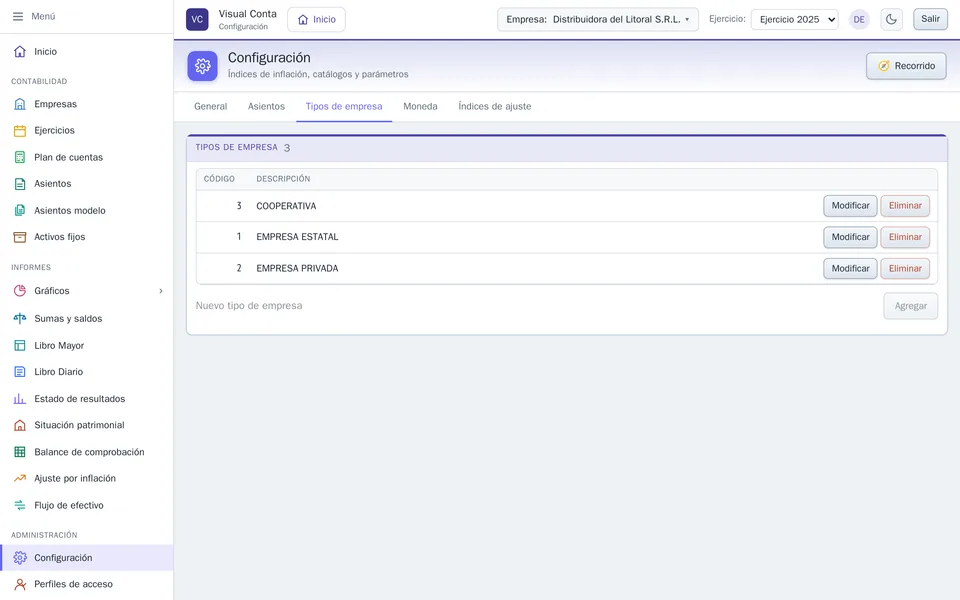This screenshot has height=600, width=960.
Task: Click the Perfiles de acceso user icon
Action: [x=20, y=584]
